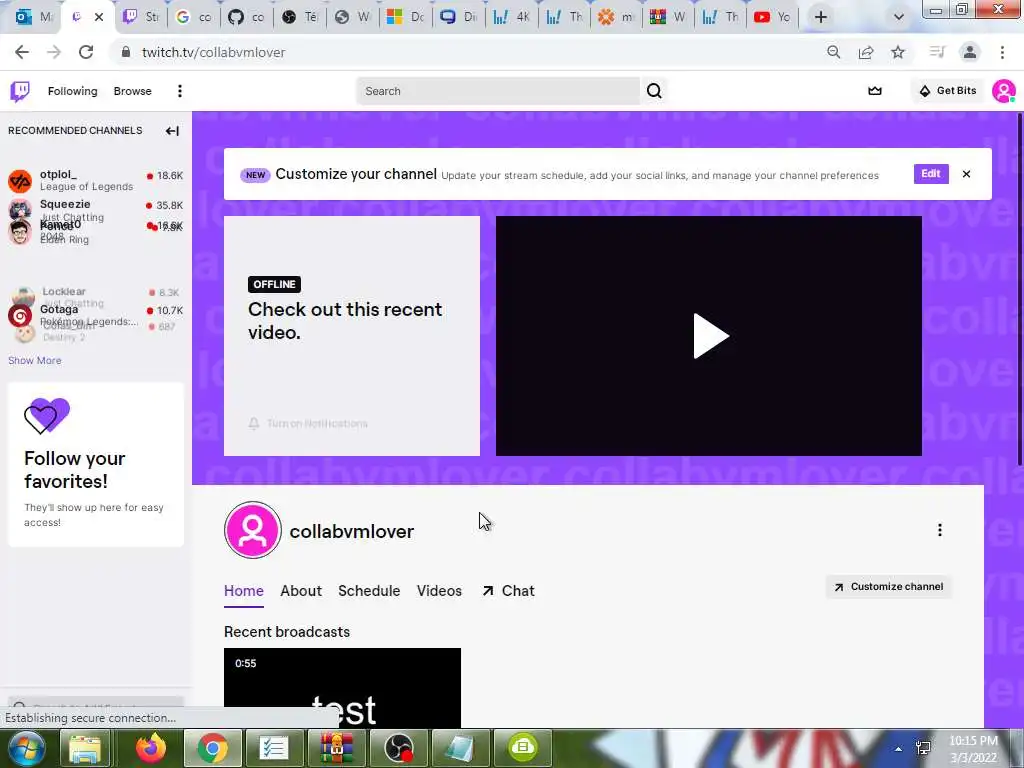Screen dimensions: 1024x768
Task: Play the recent video in the player
Action: tap(709, 336)
